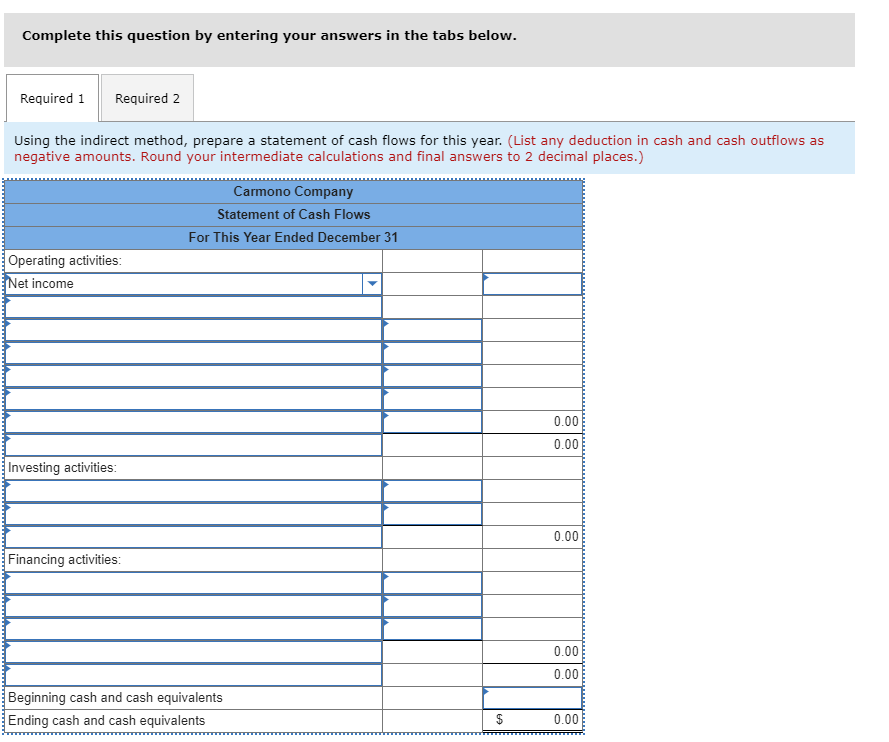Click the third blank row under Financing activities
This screenshot has width=889, height=742.
tap(190, 628)
